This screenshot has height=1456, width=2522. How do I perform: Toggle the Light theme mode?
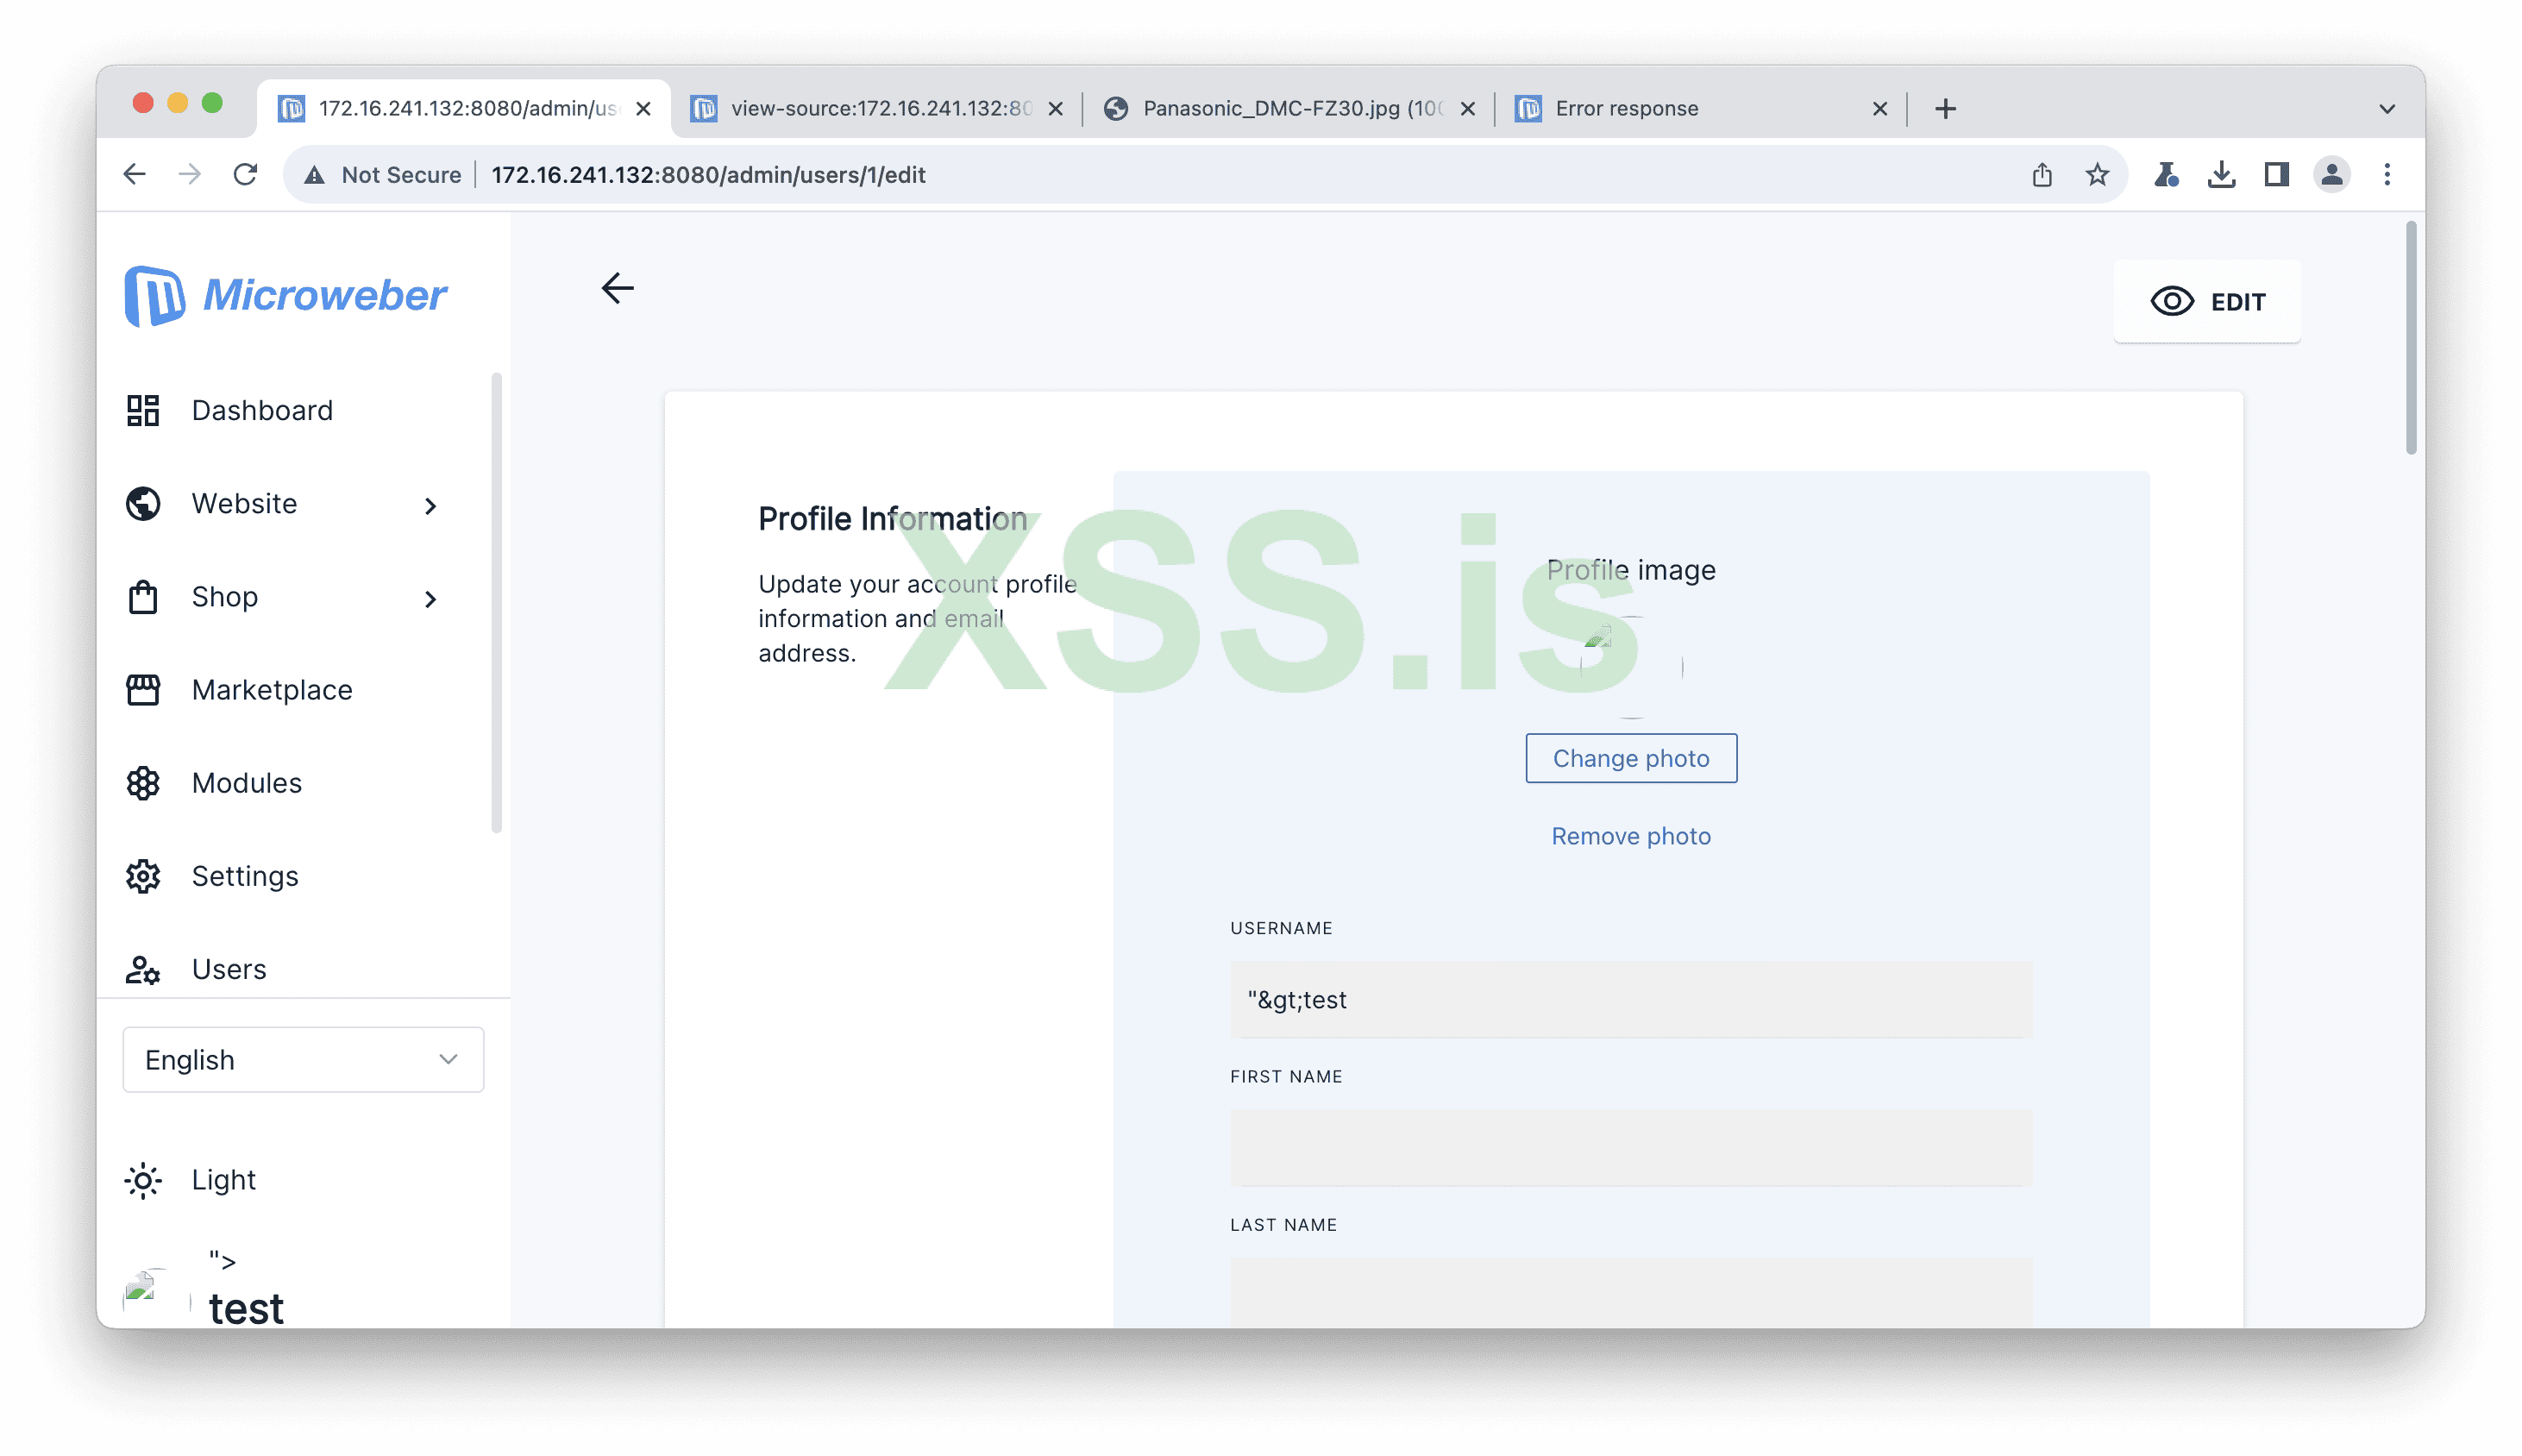222,1180
